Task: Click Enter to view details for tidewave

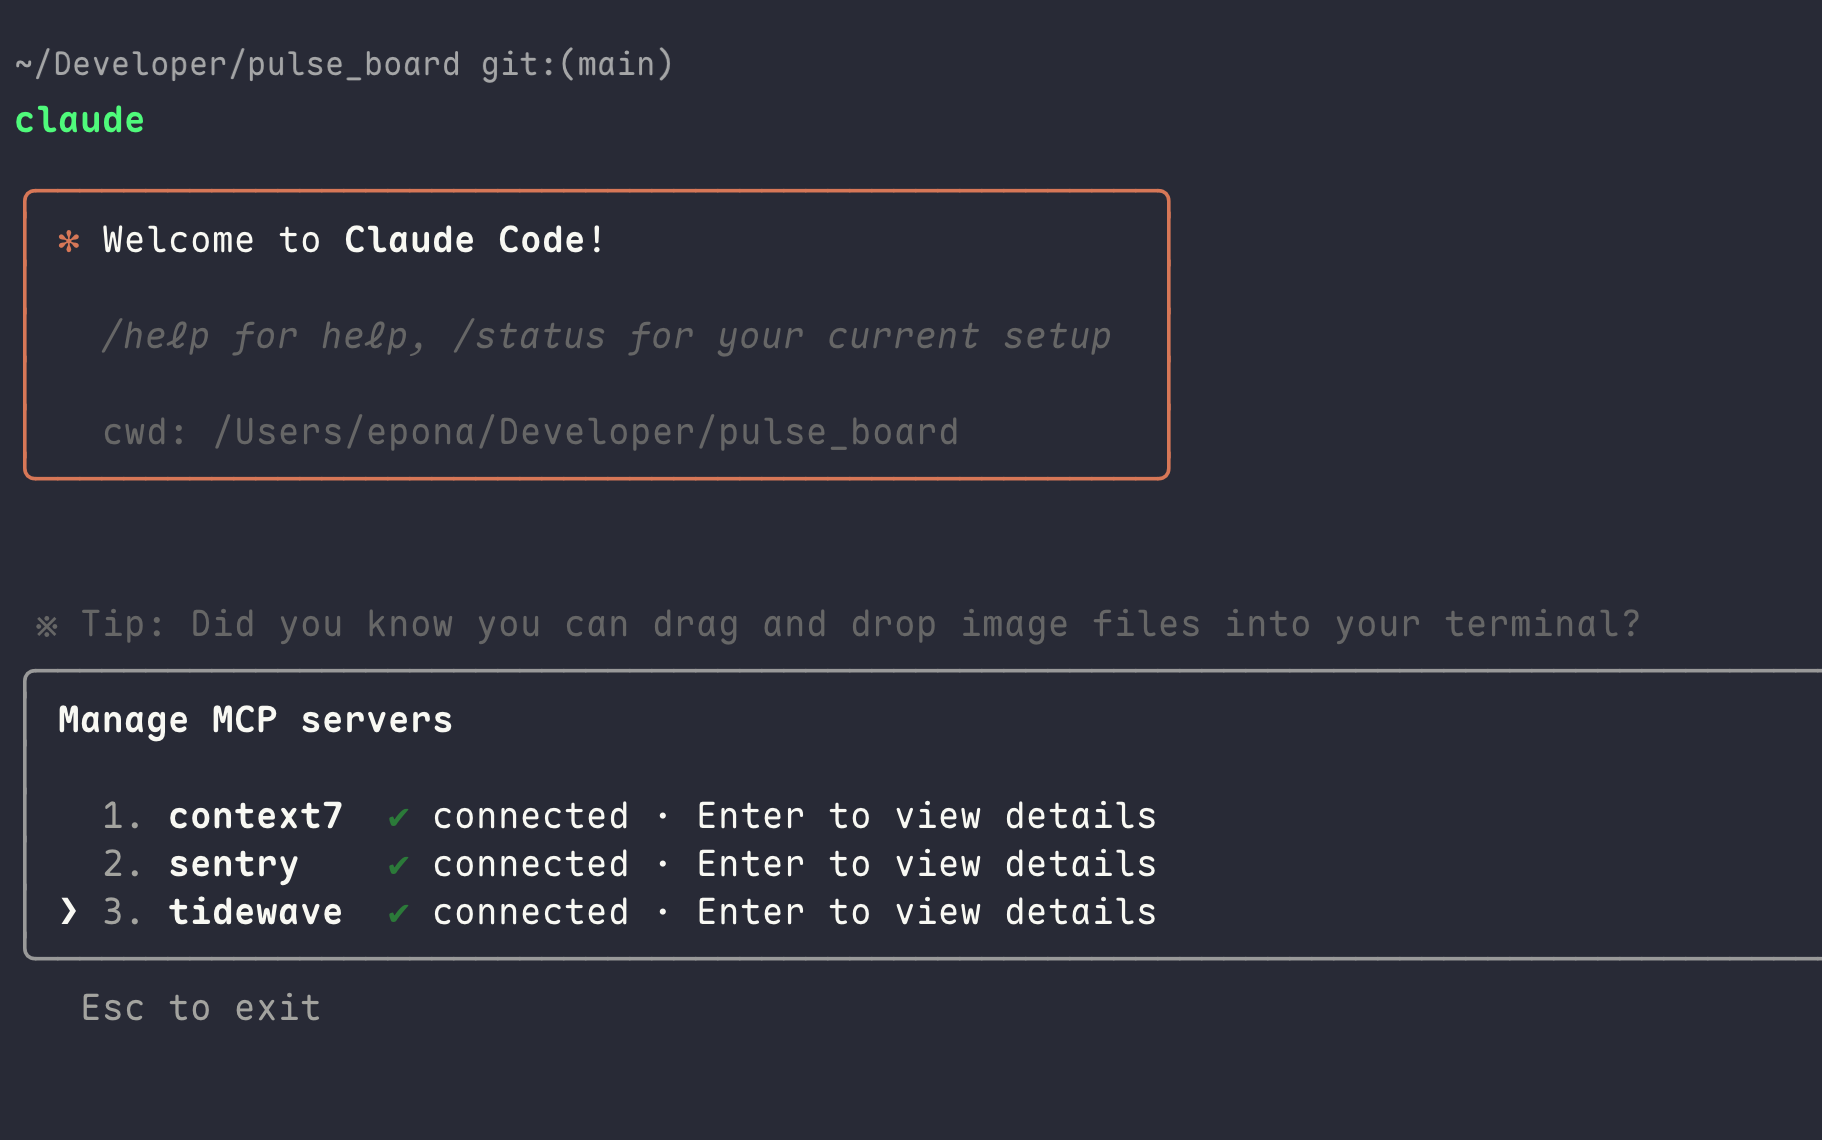Action: pyautogui.click(x=926, y=913)
